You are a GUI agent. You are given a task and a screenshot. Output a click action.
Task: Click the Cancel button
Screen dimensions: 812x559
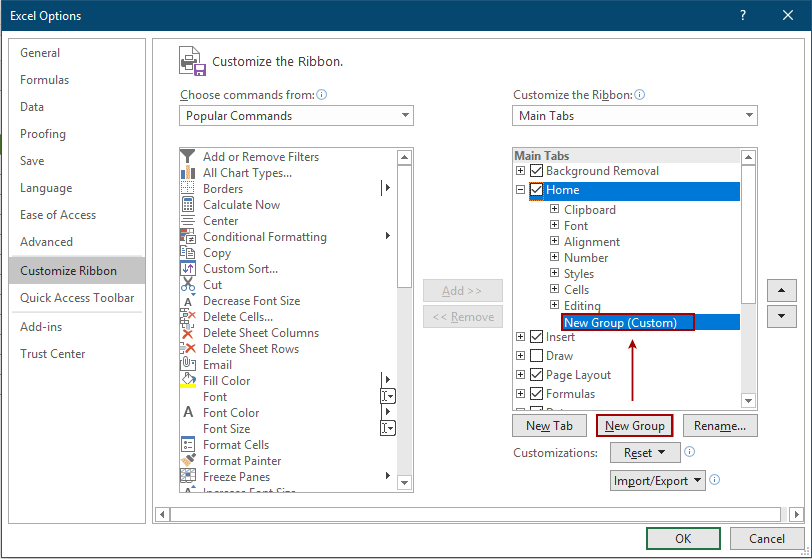767,539
